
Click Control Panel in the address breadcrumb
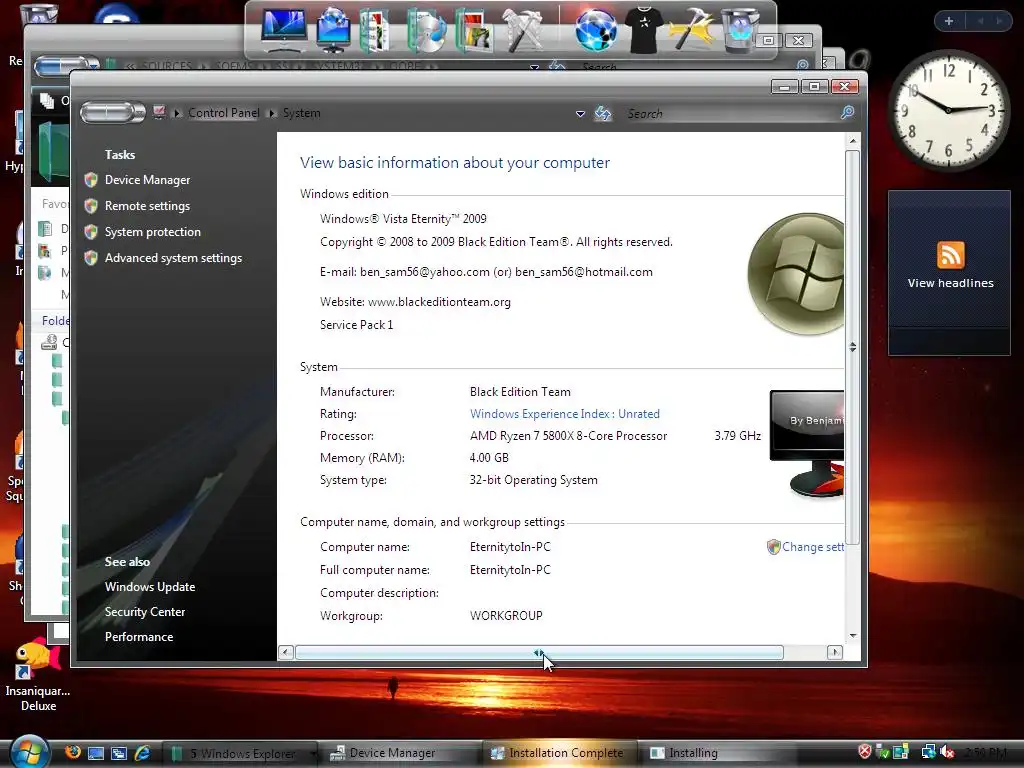point(224,113)
